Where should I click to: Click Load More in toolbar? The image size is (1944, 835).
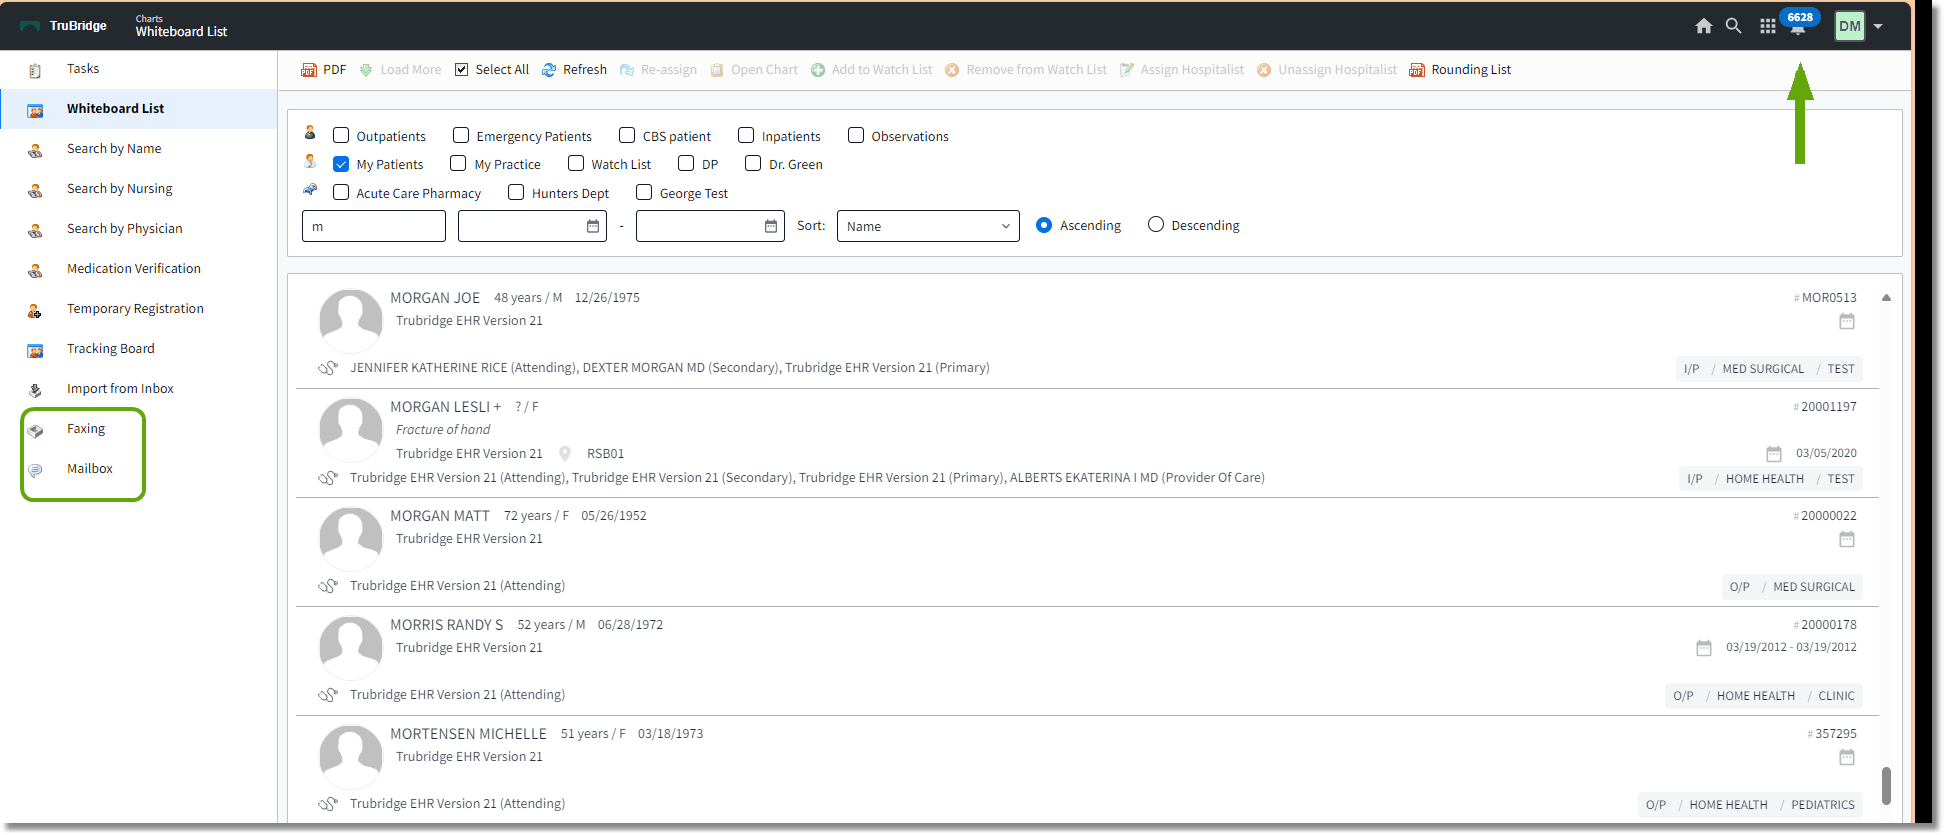click(400, 70)
